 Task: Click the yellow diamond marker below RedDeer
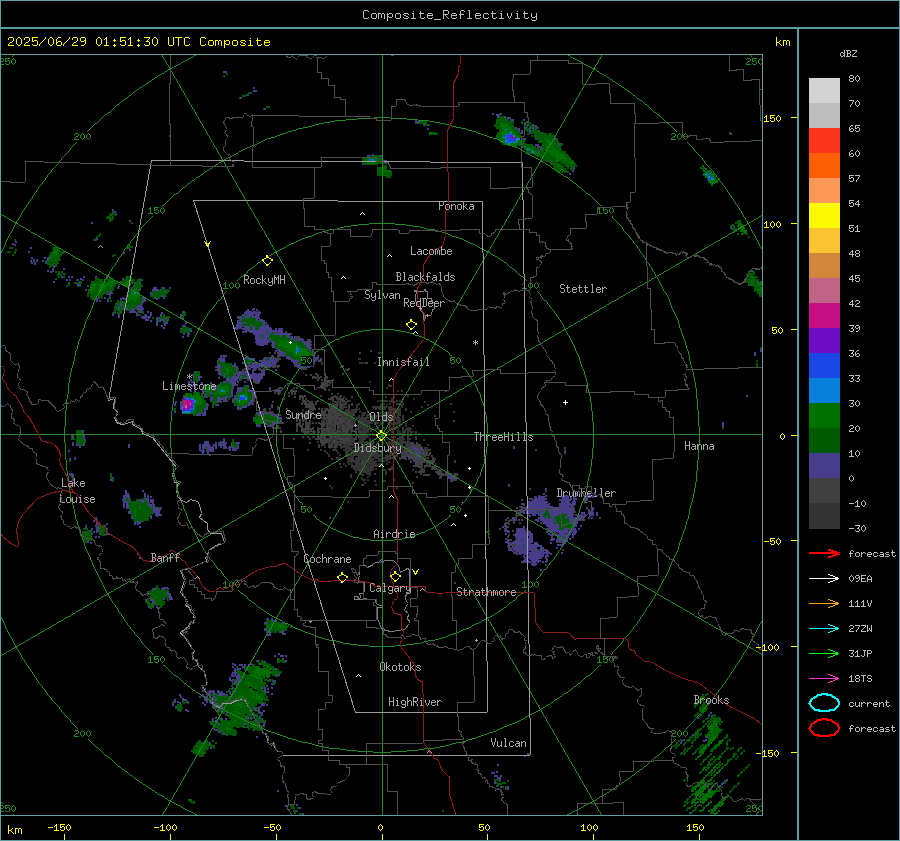(x=411, y=325)
